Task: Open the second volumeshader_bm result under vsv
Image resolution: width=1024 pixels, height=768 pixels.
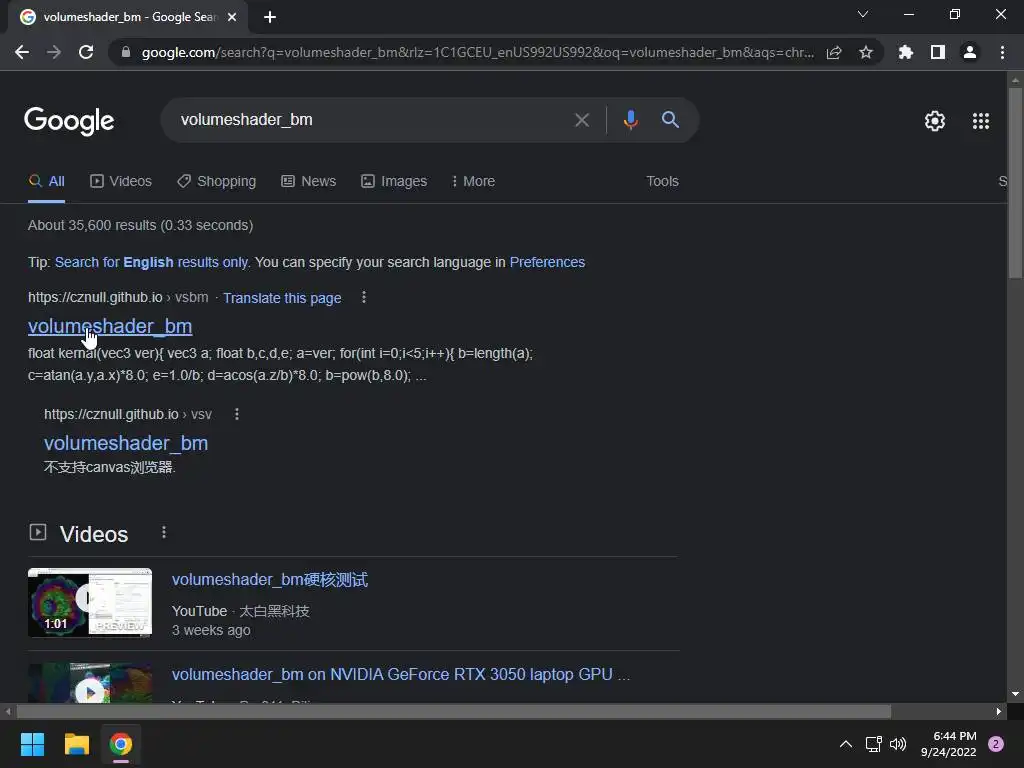Action: click(x=126, y=443)
